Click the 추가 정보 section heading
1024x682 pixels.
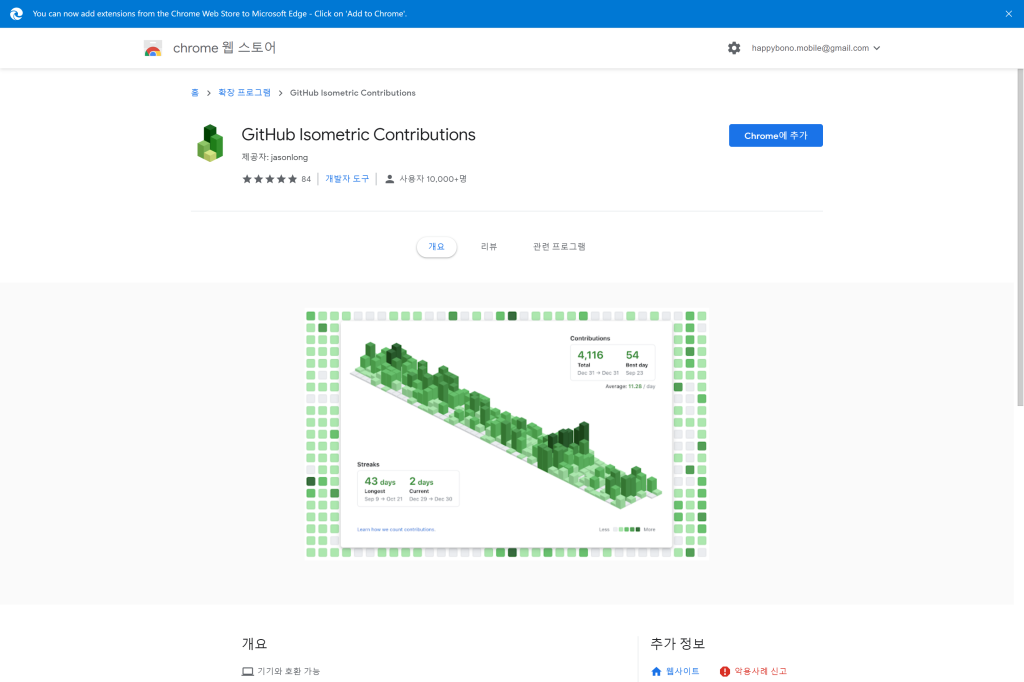(677, 643)
